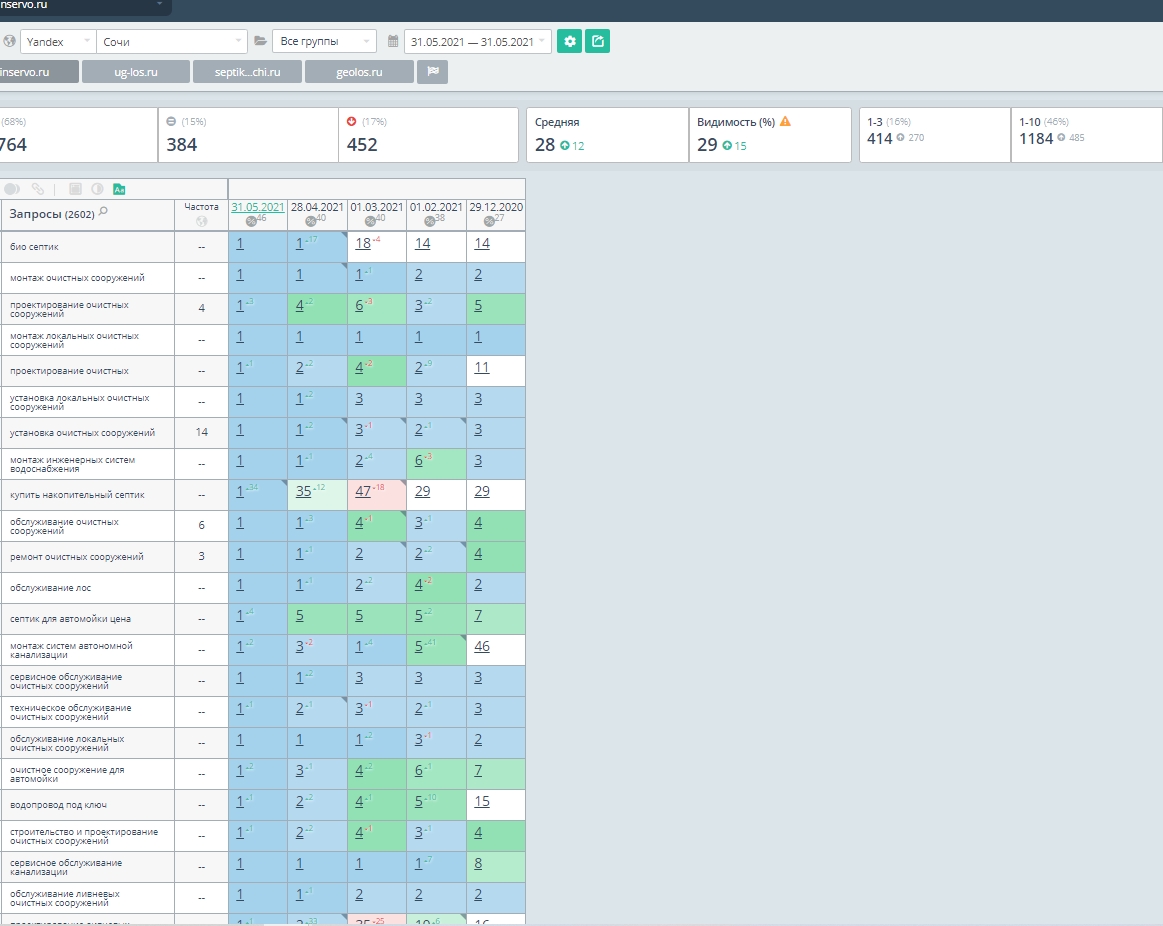Click the link chain icon in table toolbar

coord(38,189)
